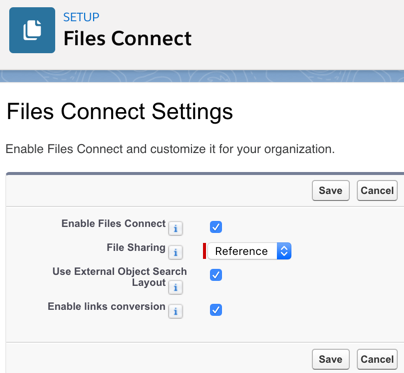Show info for Use External Object Search Layout

(175, 287)
